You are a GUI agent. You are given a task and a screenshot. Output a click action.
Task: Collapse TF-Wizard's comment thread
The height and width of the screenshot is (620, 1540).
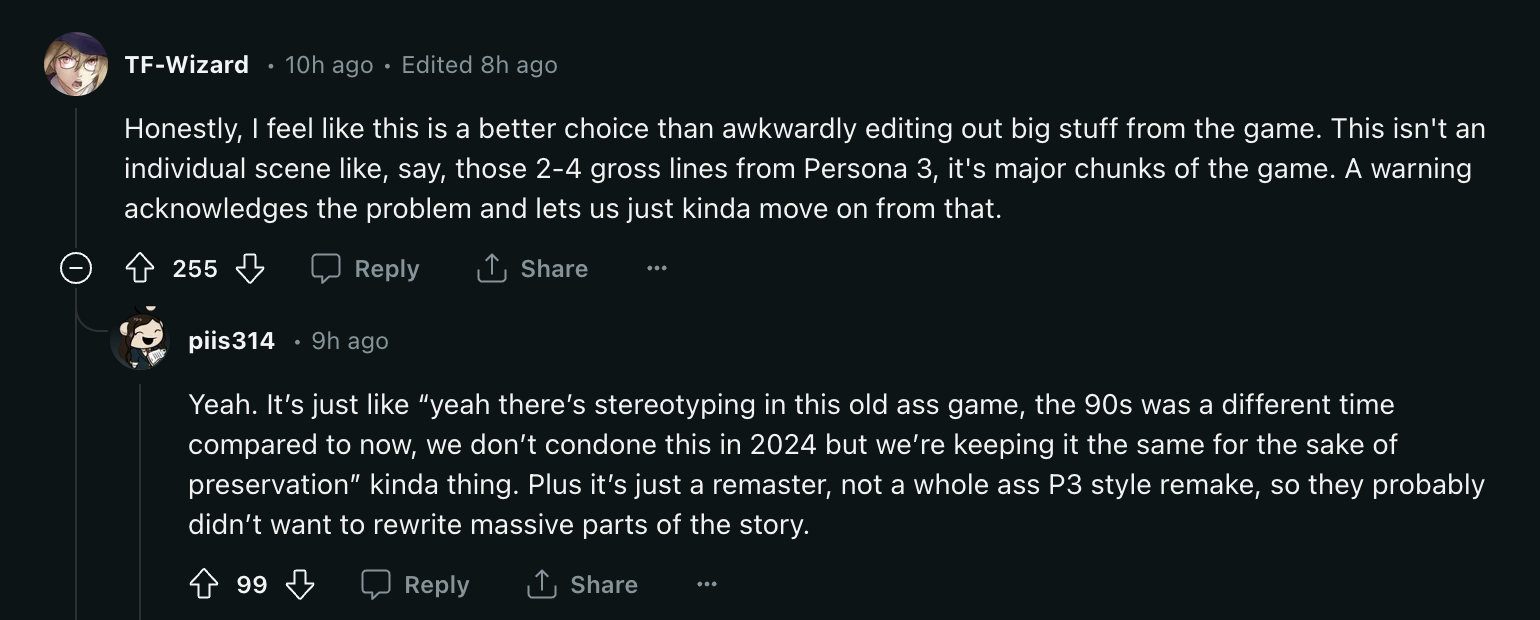pyautogui.click(x=76, y=269)
